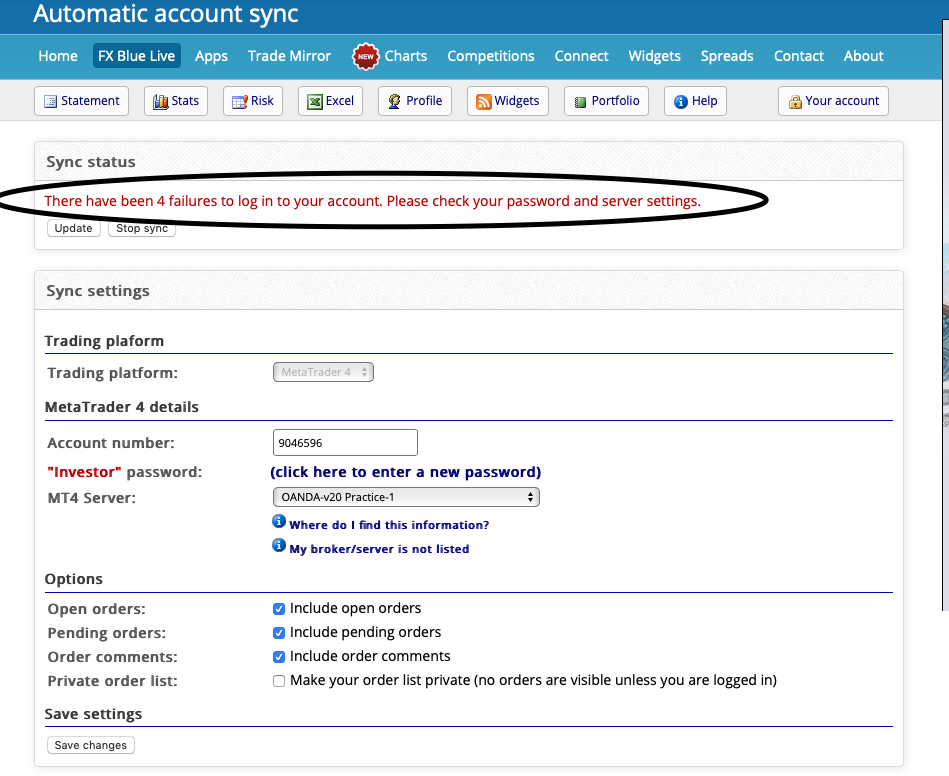Click the Risk table icon

[x=240, y=102]
